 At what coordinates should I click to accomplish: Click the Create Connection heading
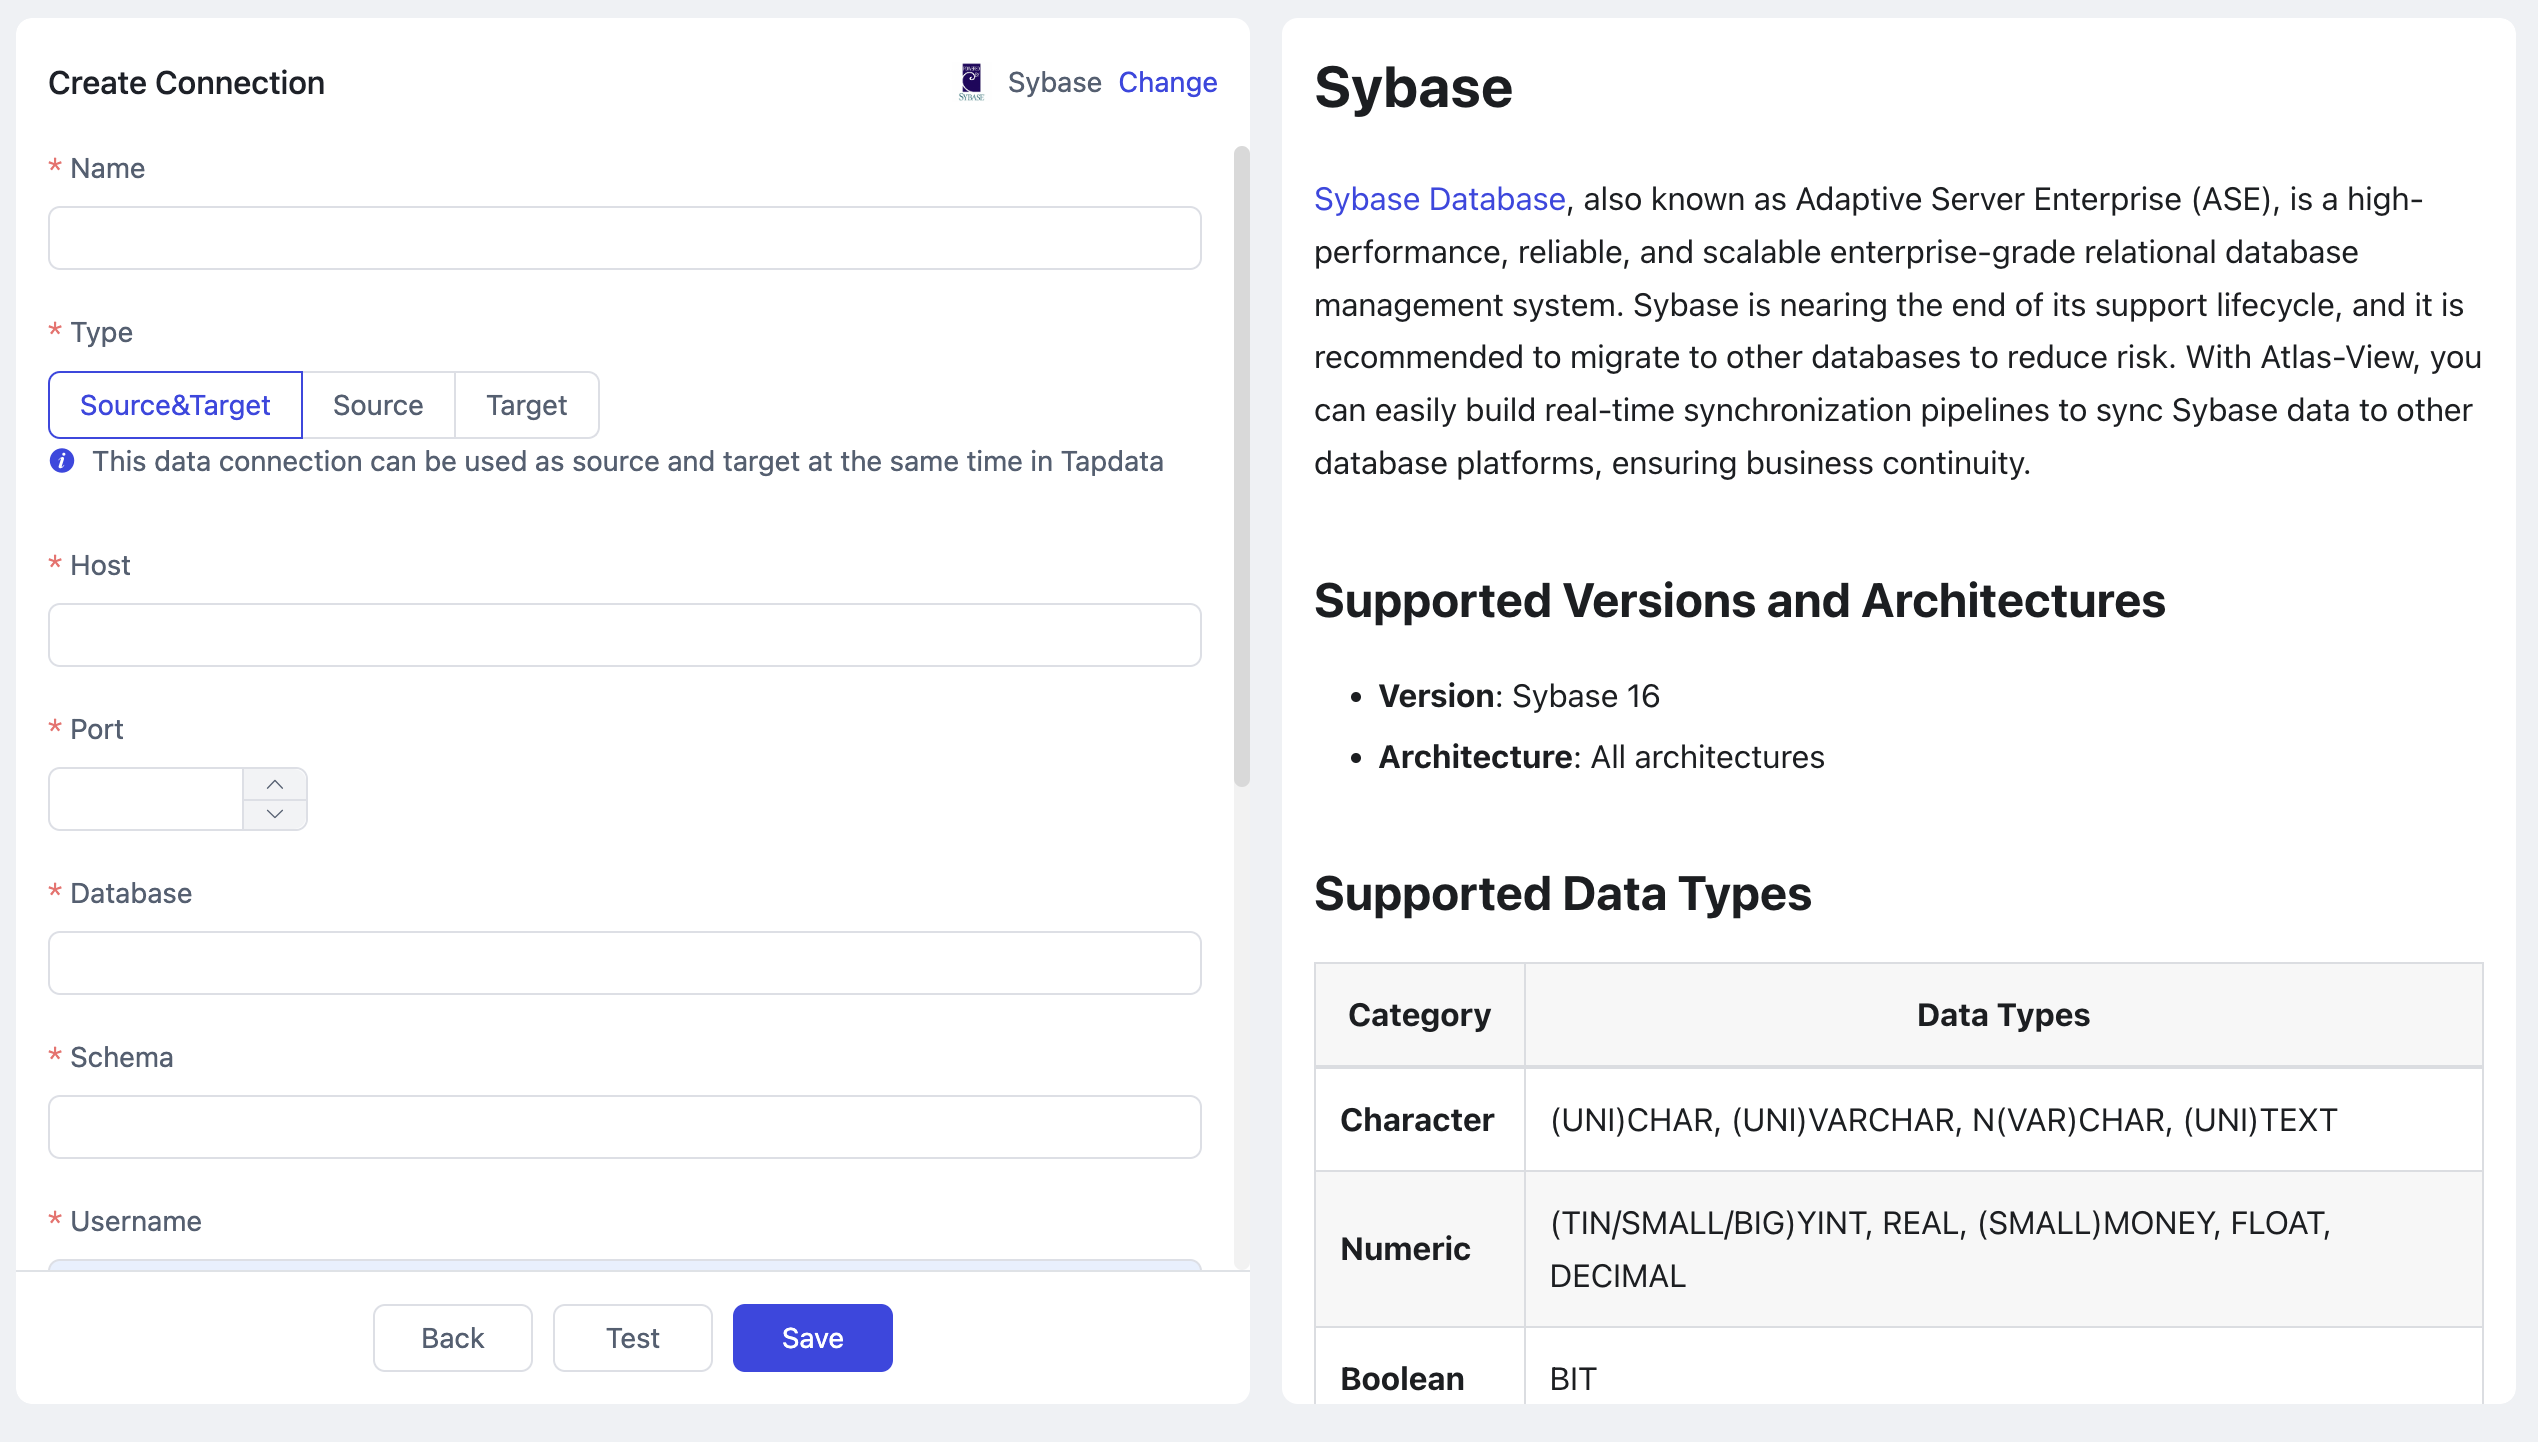[187, 82]
